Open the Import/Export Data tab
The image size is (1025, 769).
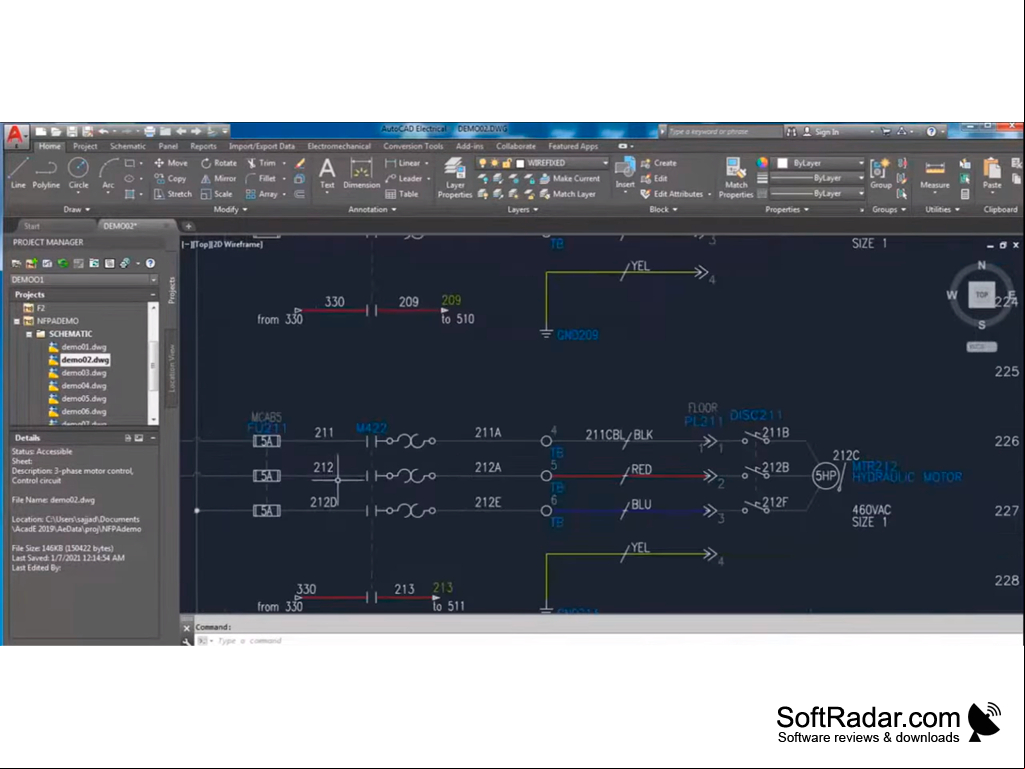coord(262,146)
